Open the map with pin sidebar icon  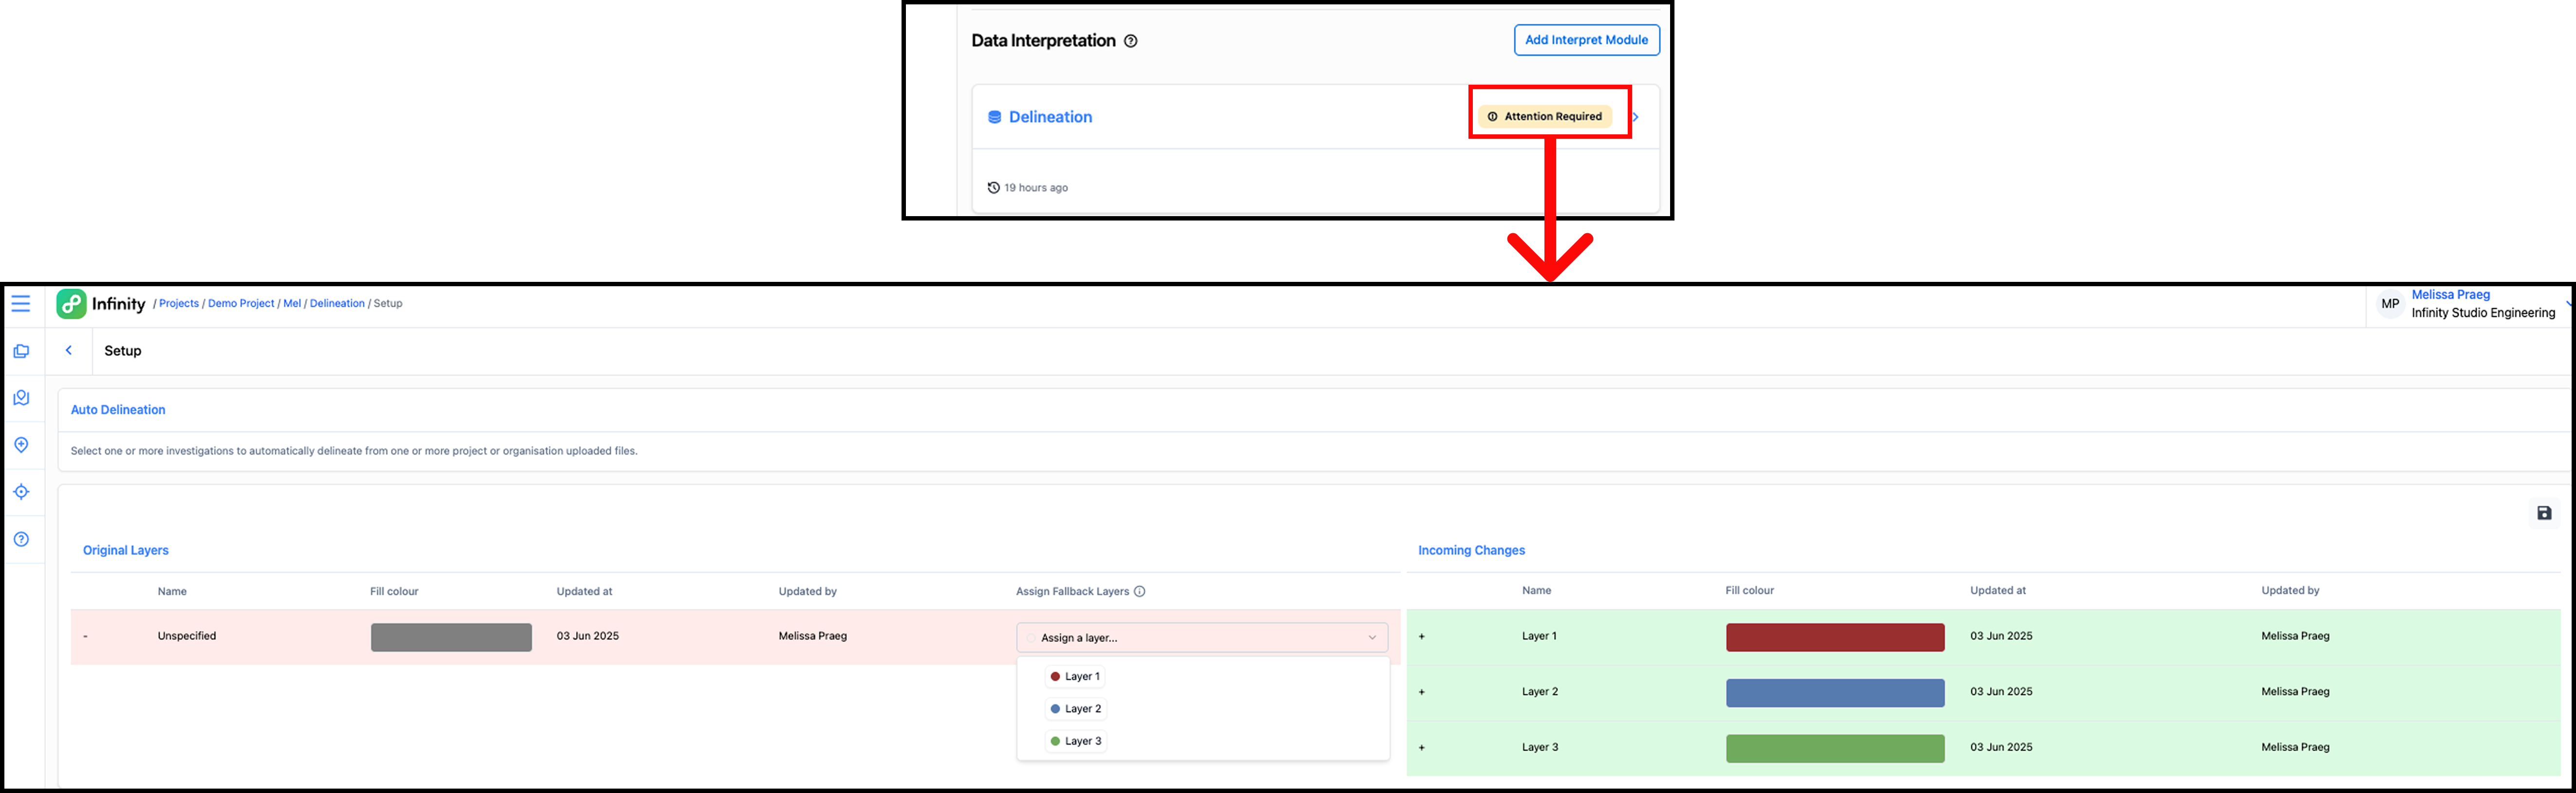tap(21, 398)
